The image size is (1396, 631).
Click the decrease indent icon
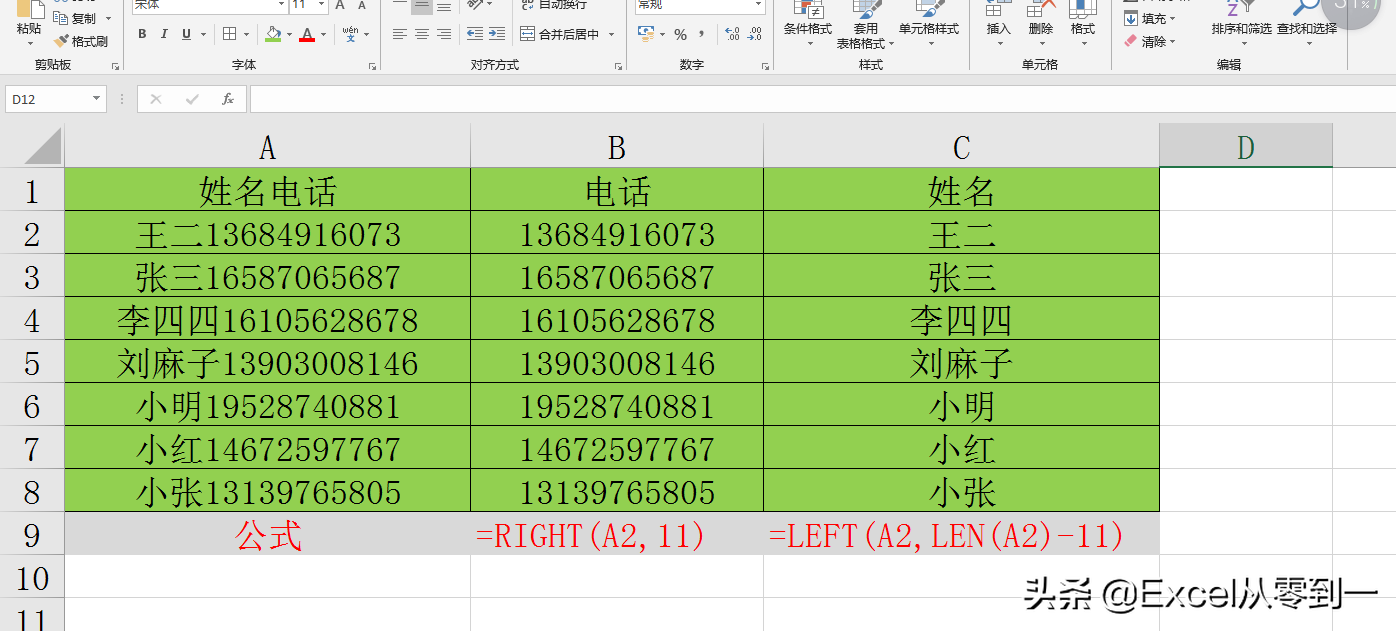point(474,34)
